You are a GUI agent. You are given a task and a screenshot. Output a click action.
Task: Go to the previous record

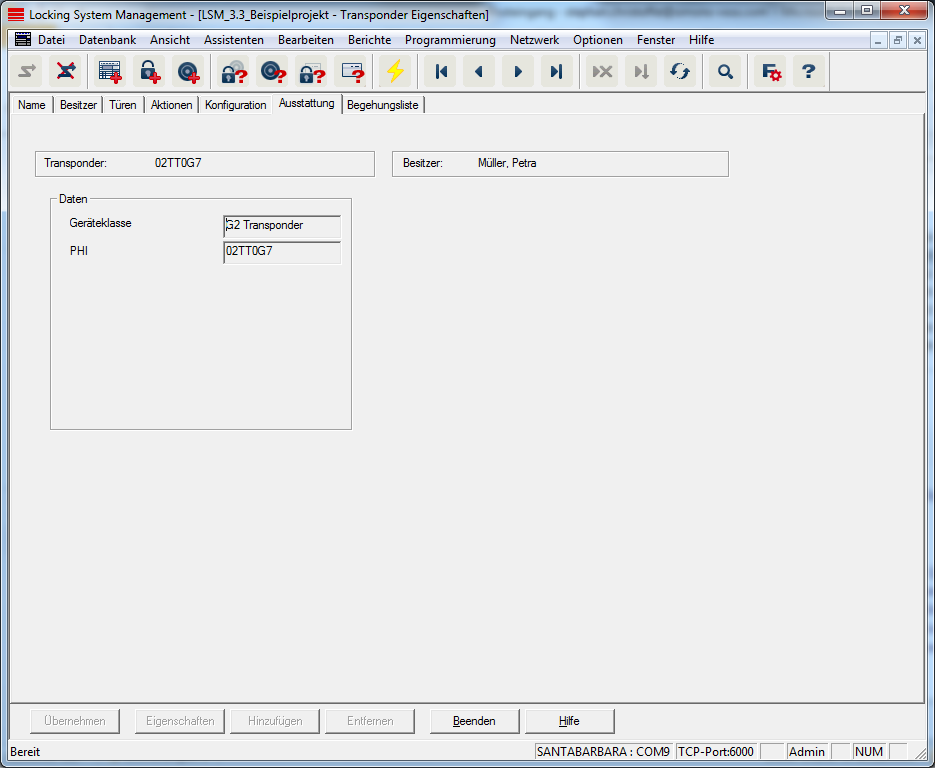[x=479, y=72]
